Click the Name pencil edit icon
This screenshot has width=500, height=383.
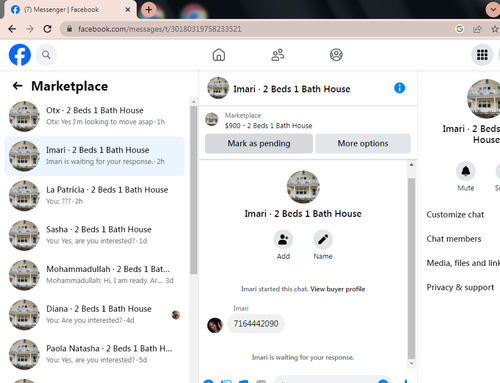pyautogui.click(x=323, y=239)
